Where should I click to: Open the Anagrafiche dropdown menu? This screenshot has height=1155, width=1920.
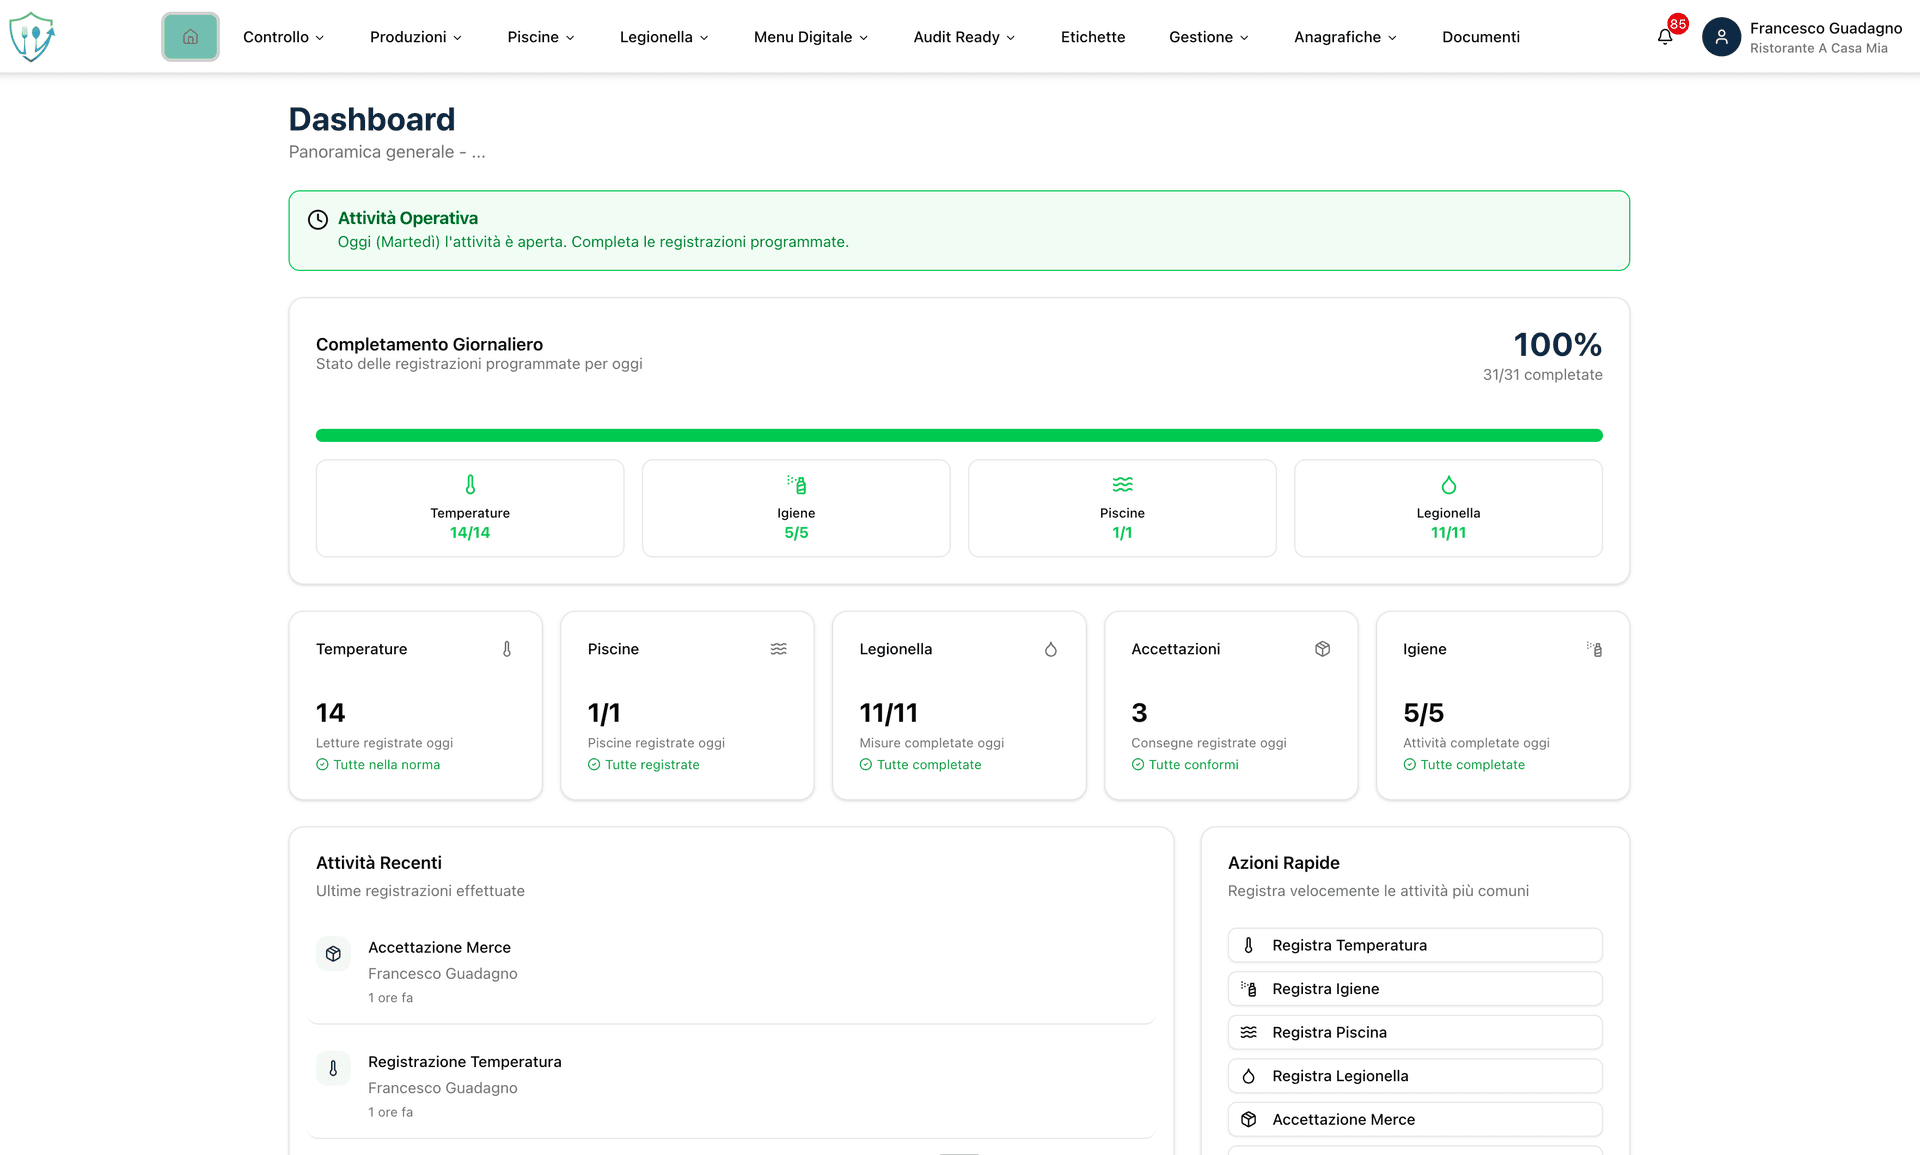point(1344,37)
